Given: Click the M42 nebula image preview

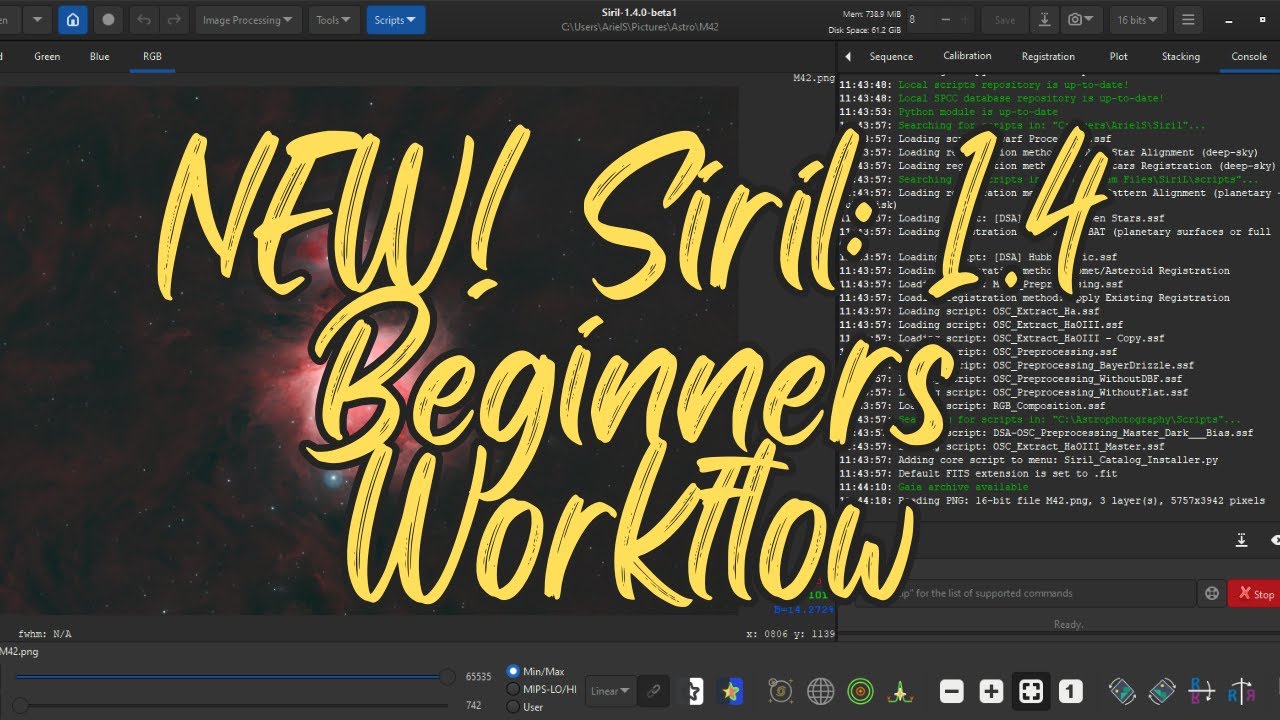Looking at the screenshot, I should click(369, 350).
